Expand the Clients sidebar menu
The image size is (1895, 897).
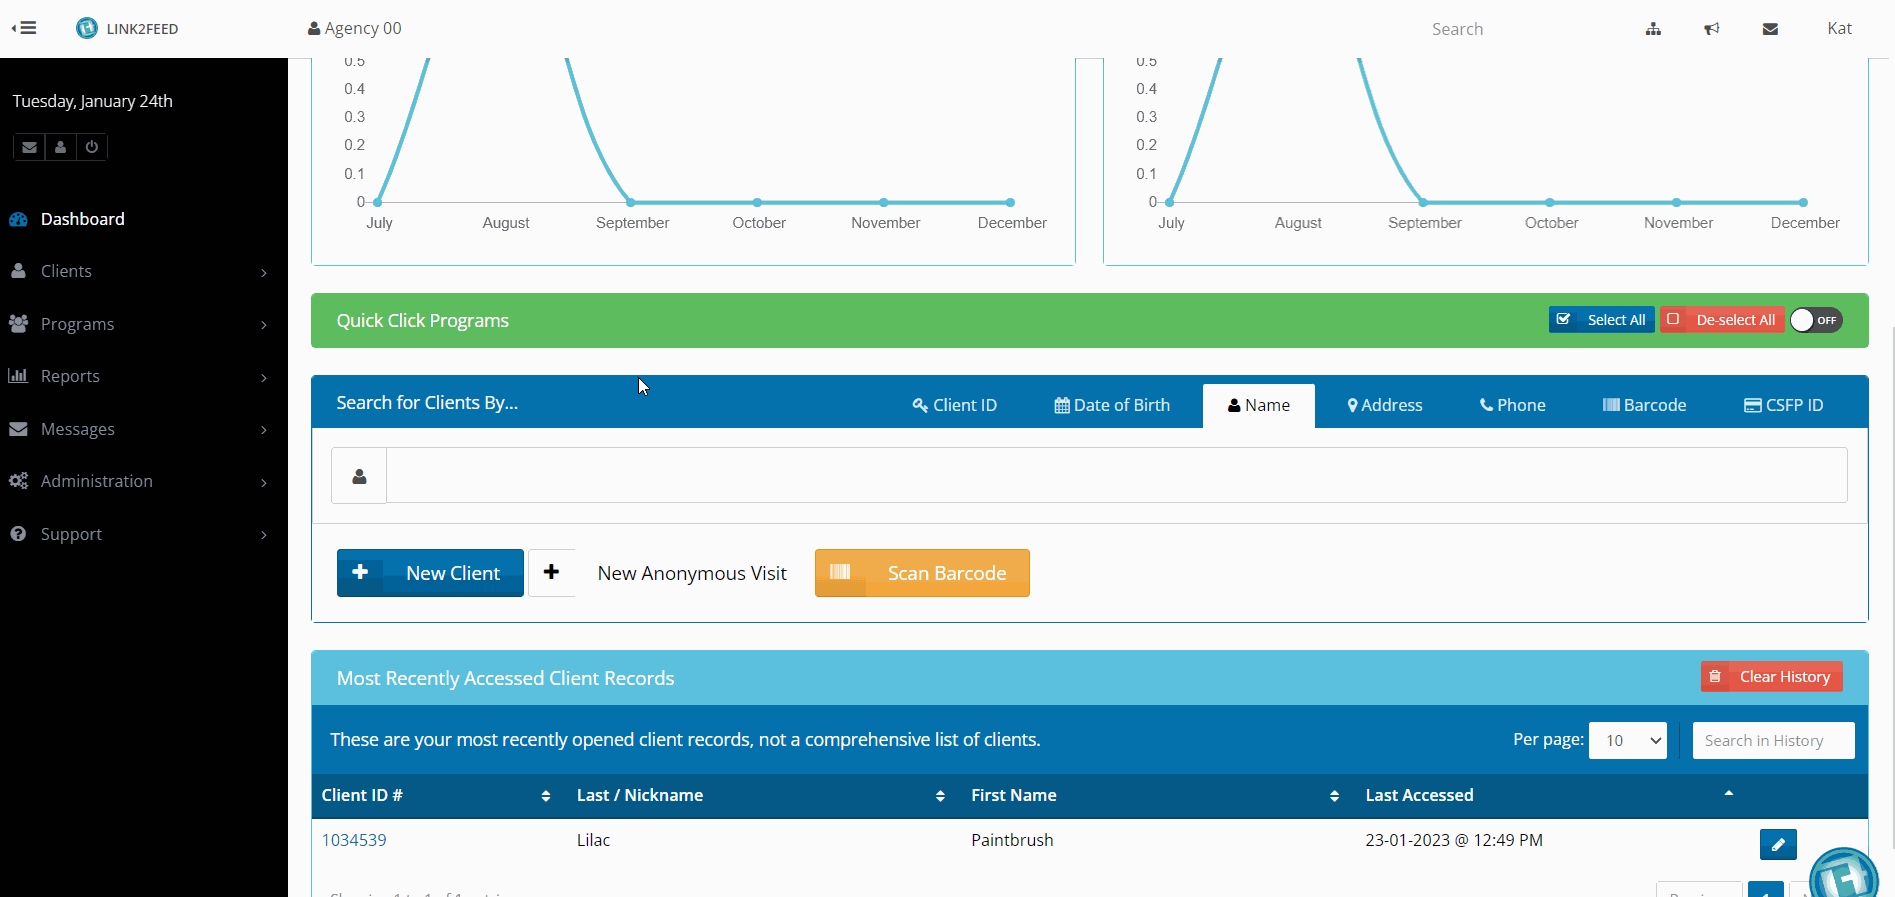pyautogui.click(x=138, y=271)
